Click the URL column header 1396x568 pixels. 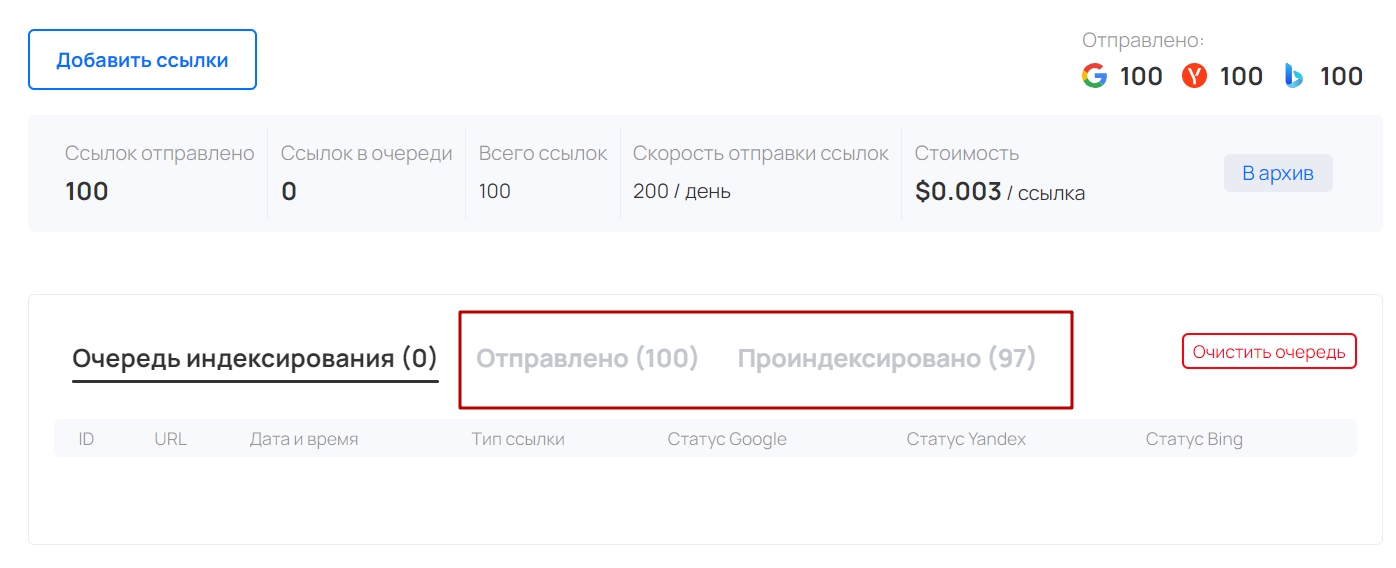tap(170, 439)
